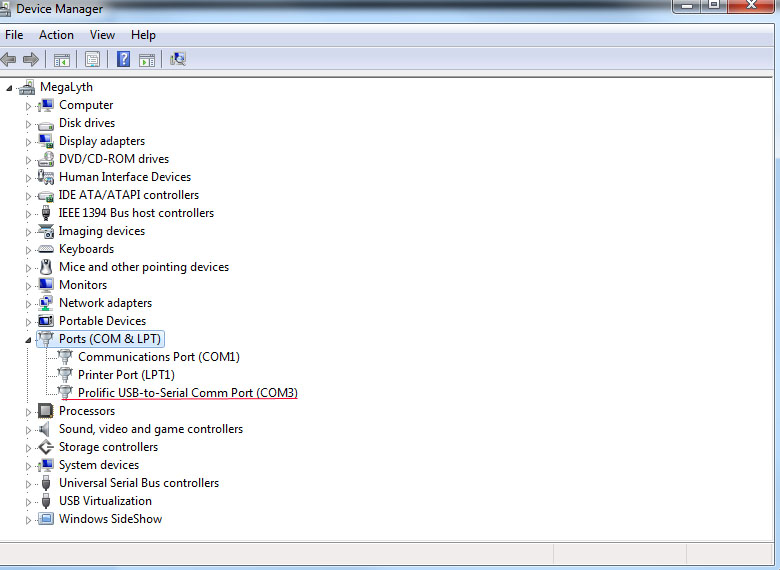Click the Keyboards category icon
This screenshot has width=780, height=570.
pyautogui.click(x=46, y=249)
